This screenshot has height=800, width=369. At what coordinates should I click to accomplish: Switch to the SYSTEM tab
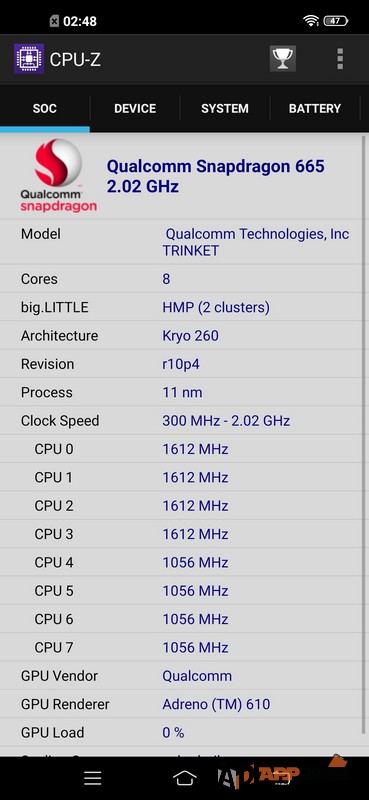(225, 108)
